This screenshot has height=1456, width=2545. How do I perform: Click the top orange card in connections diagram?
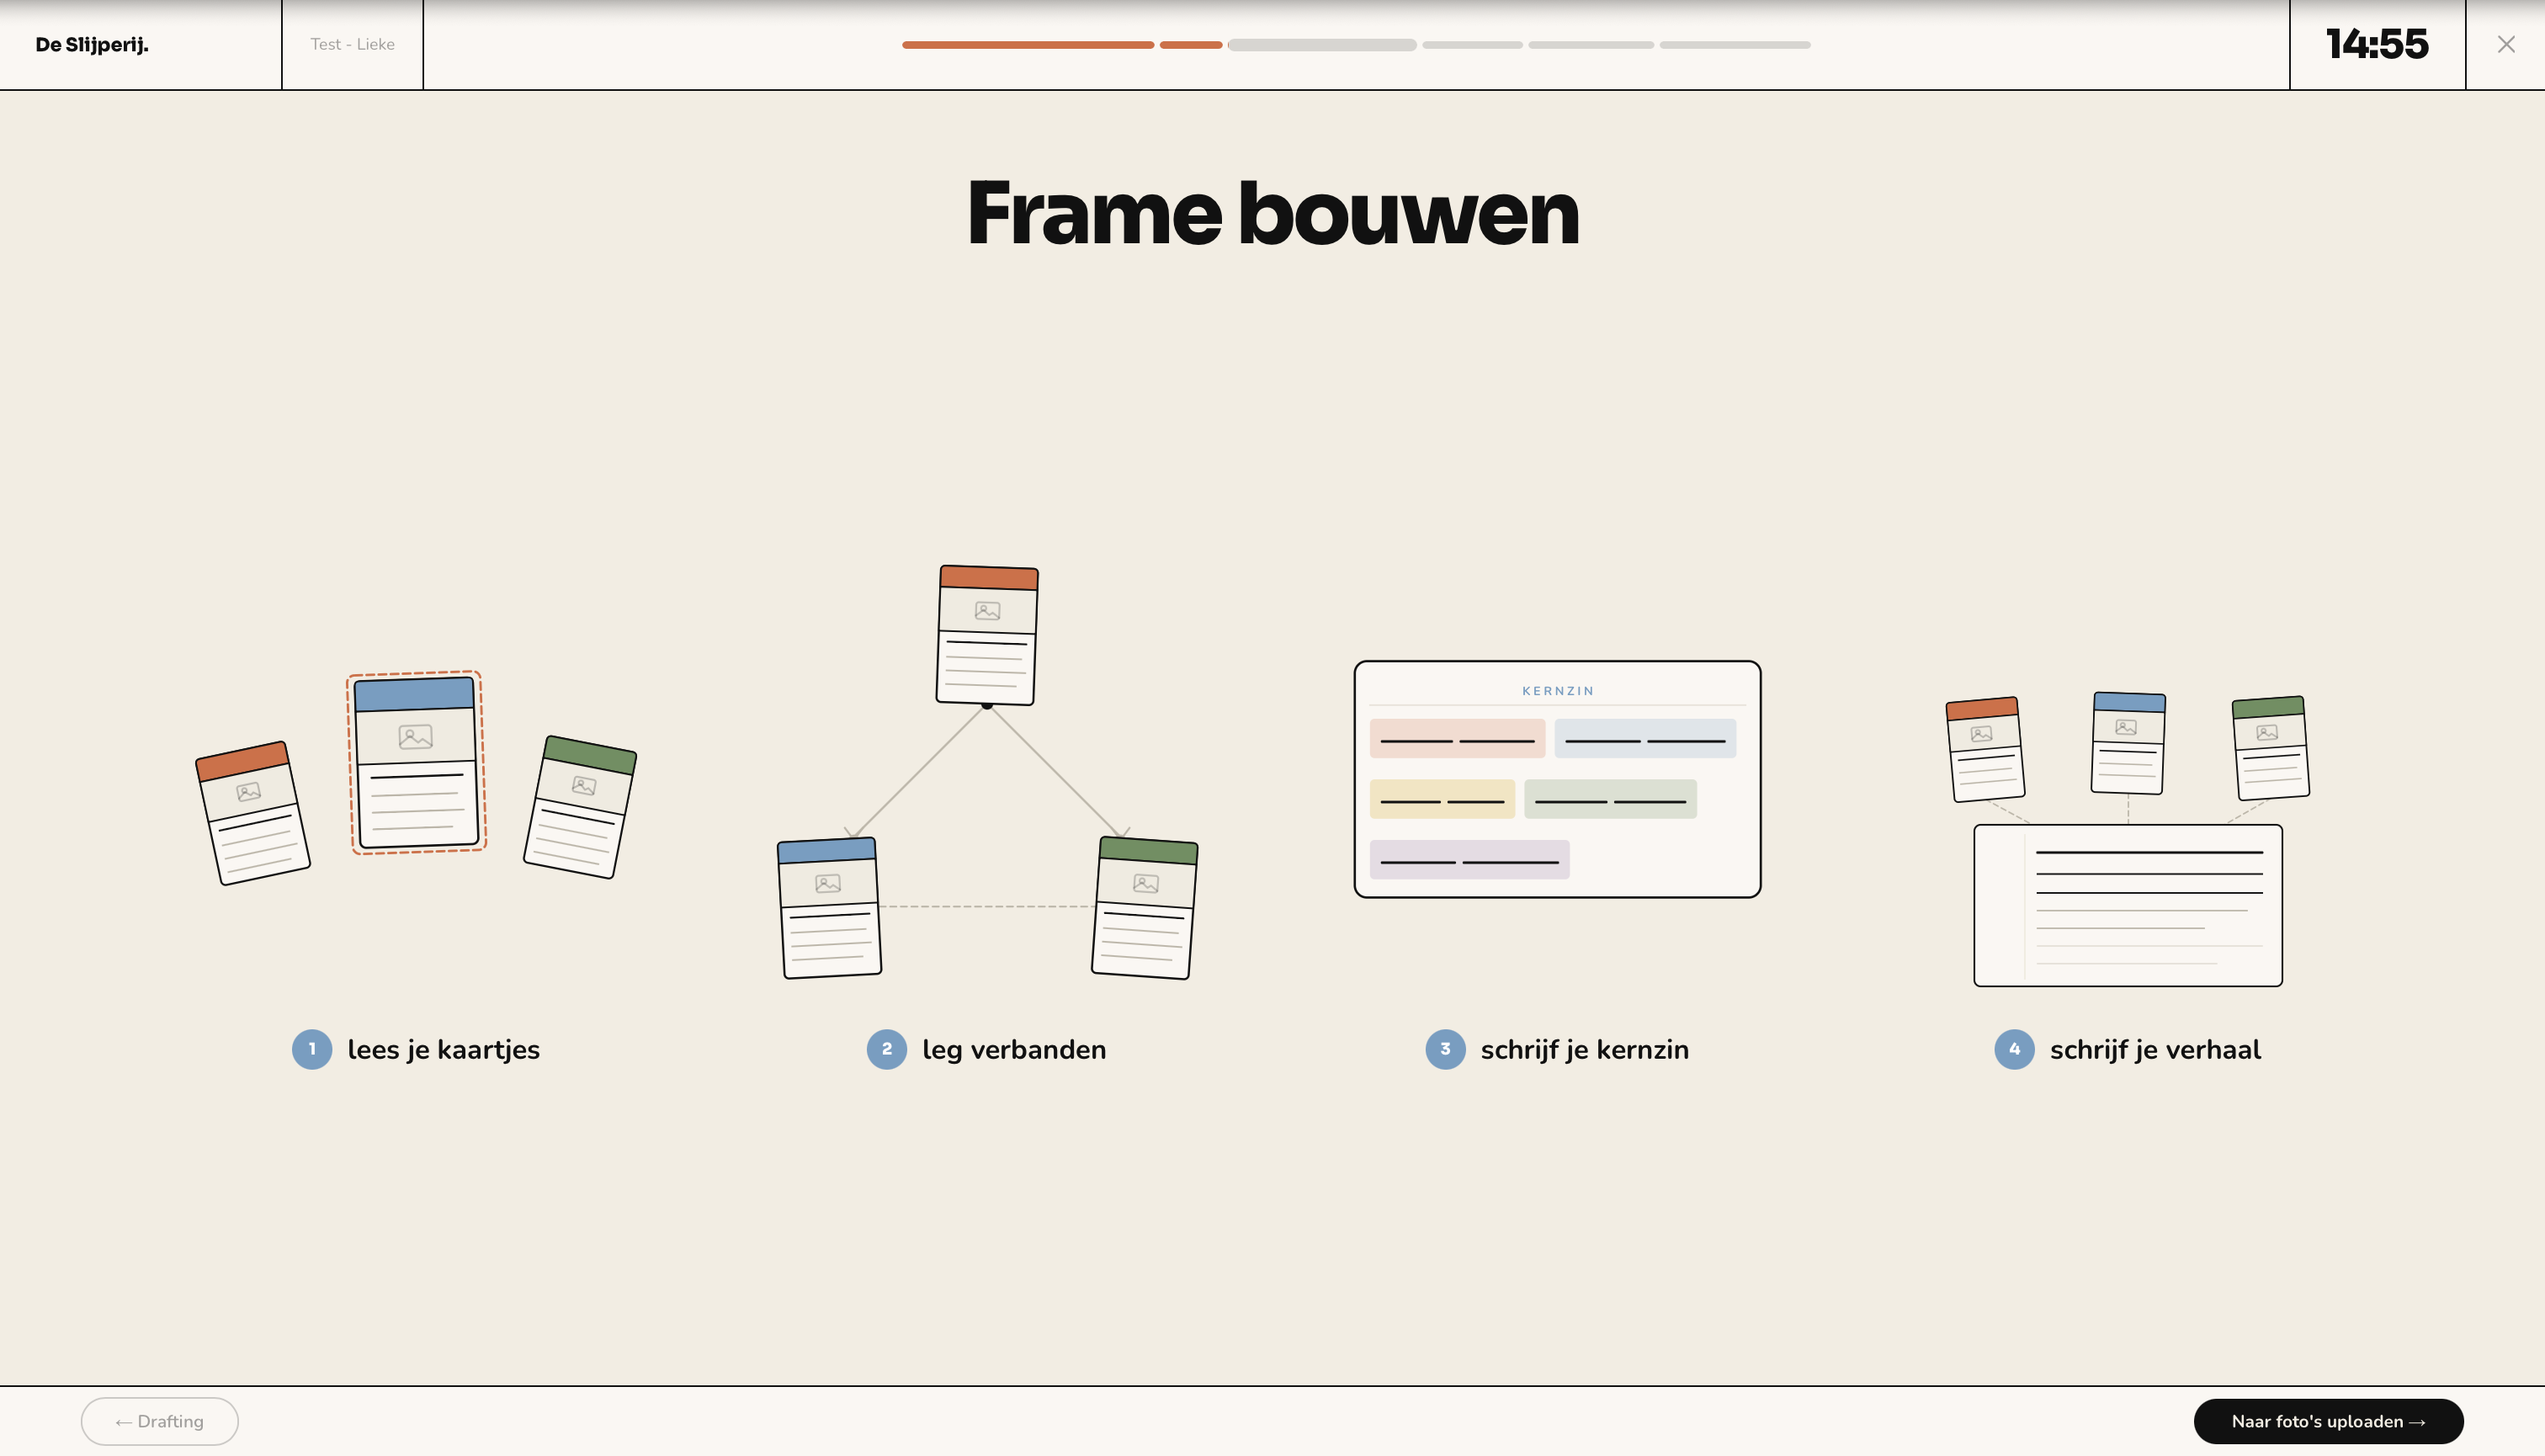(987, 635)
